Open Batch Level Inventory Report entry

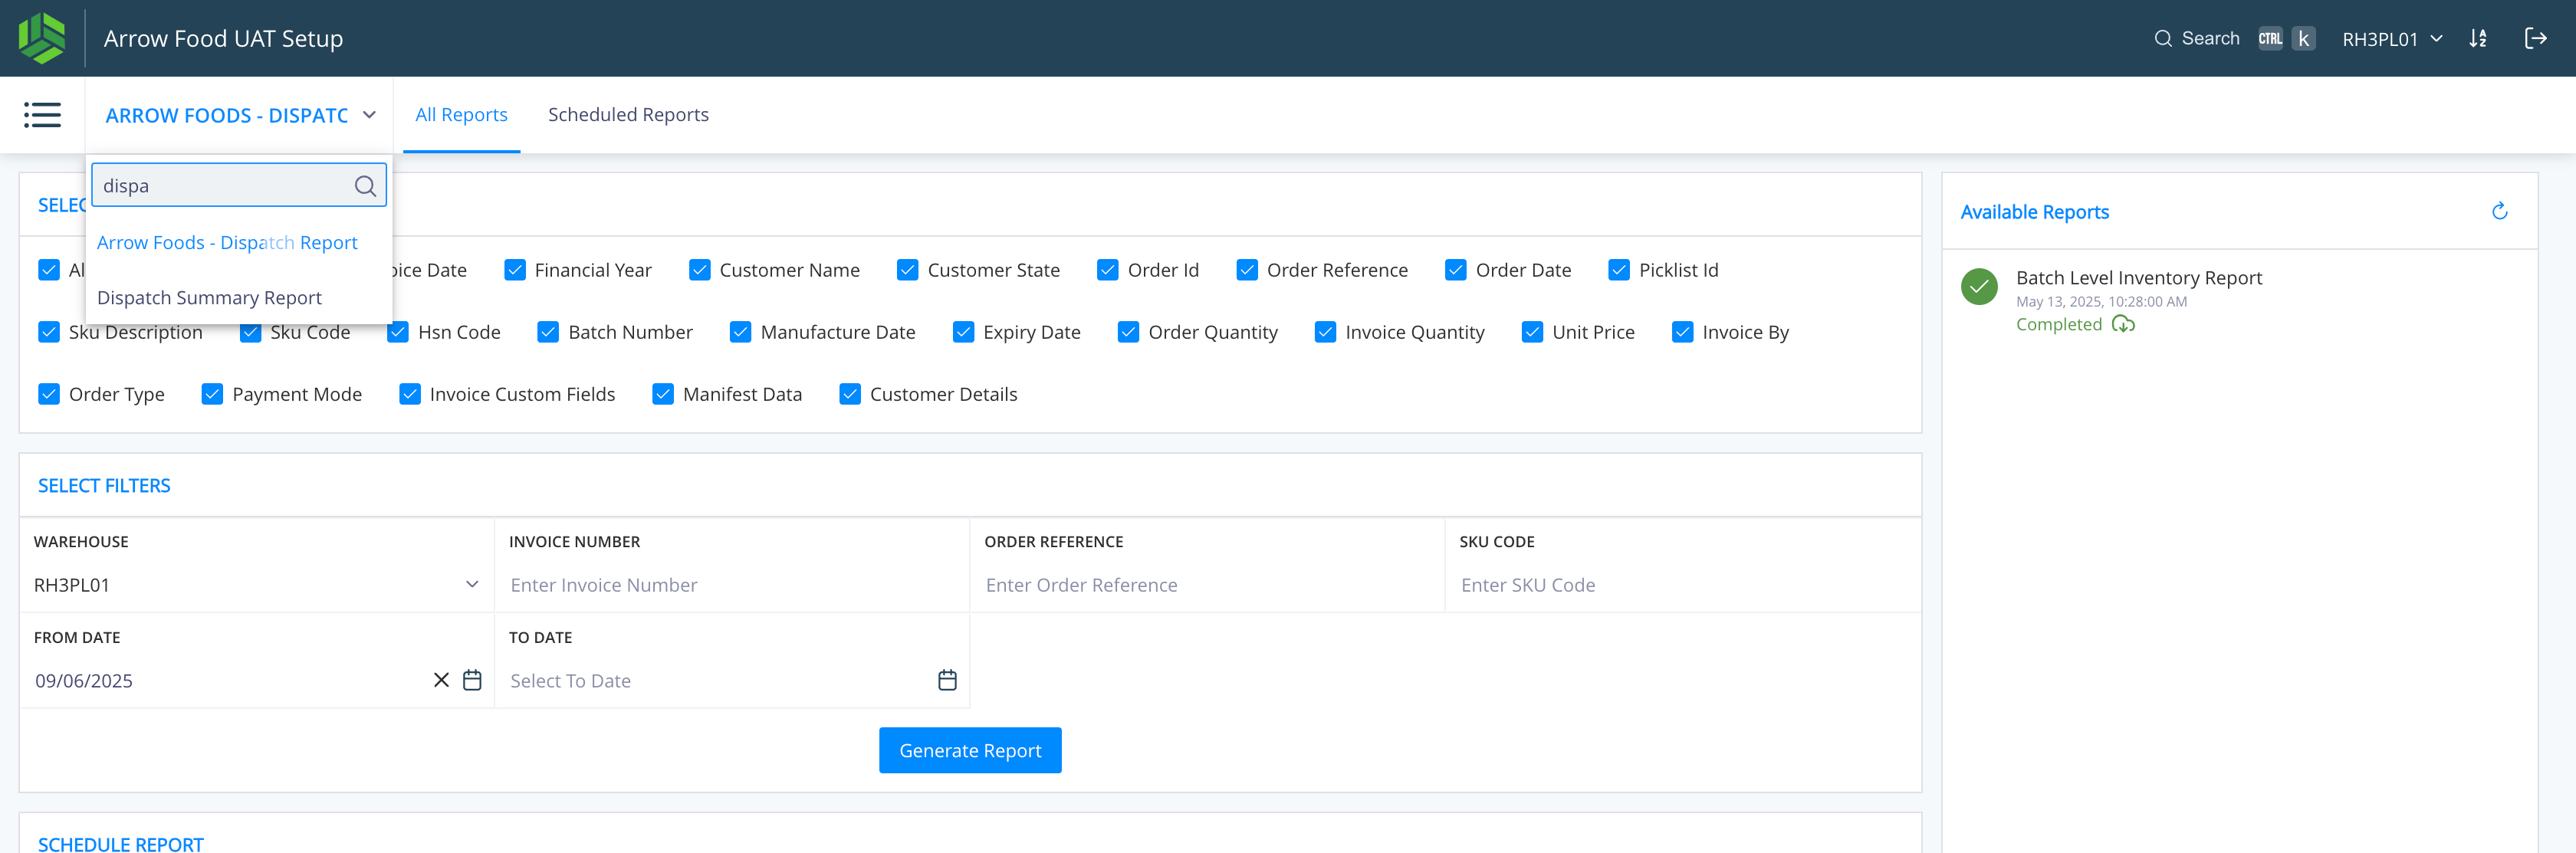pos(2139,278)
